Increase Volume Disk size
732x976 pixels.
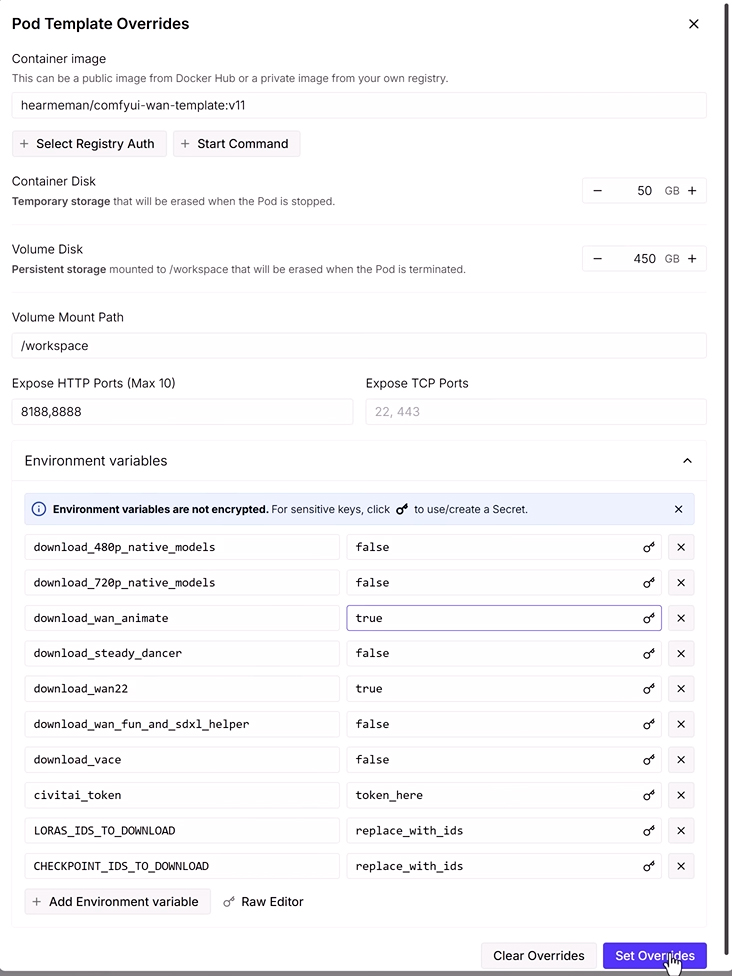692,258
